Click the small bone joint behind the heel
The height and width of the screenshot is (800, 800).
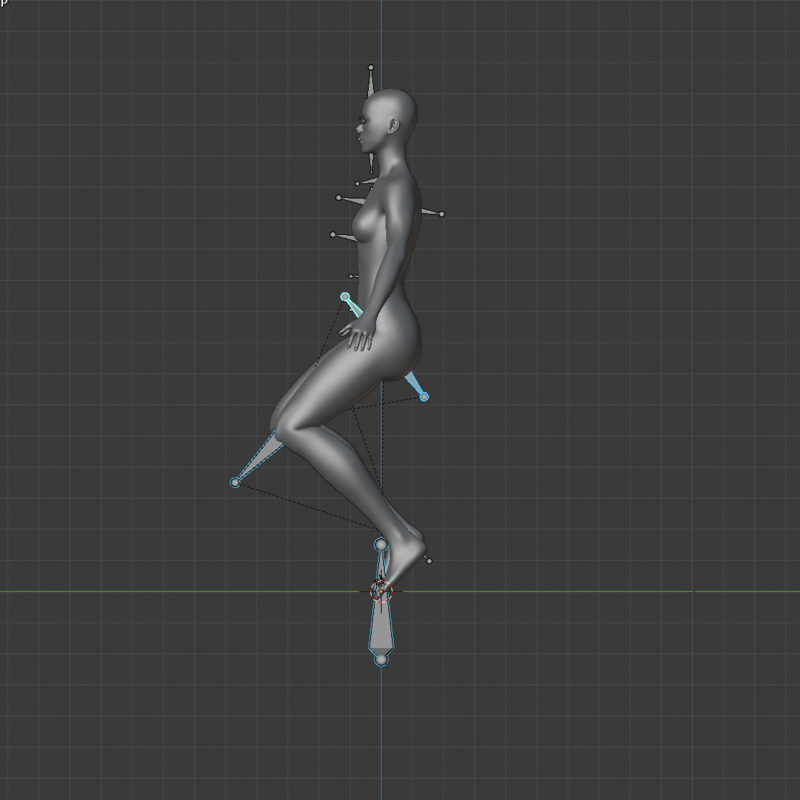(429, 561)
